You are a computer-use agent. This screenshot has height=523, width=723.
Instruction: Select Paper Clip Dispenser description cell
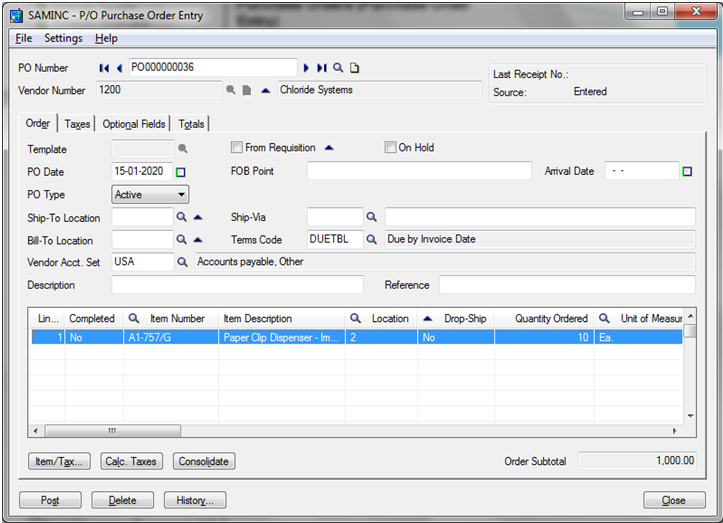point(282,338)
